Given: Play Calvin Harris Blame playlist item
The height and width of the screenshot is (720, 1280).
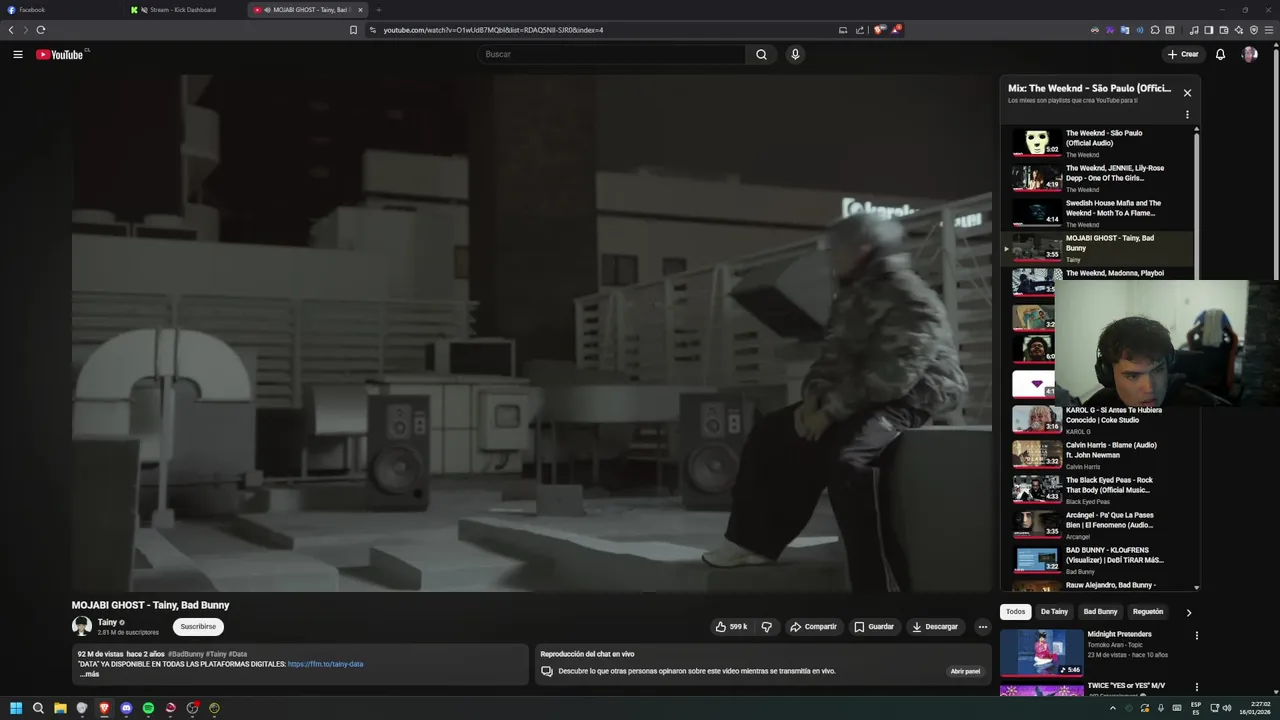Looking at the screenshot, I should [1097, 455].
